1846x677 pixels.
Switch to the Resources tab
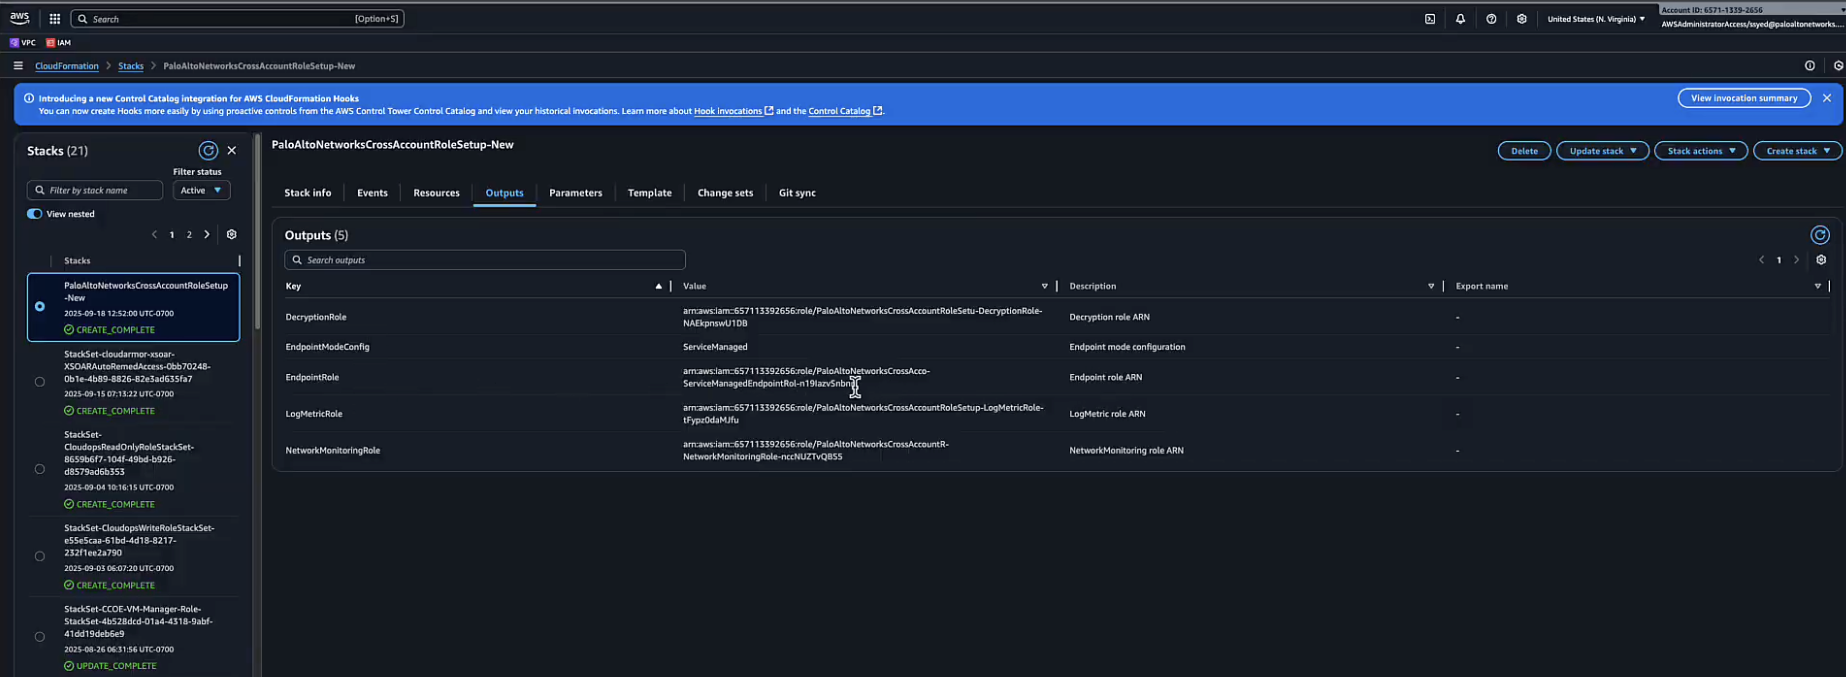(x=436, y=193)
